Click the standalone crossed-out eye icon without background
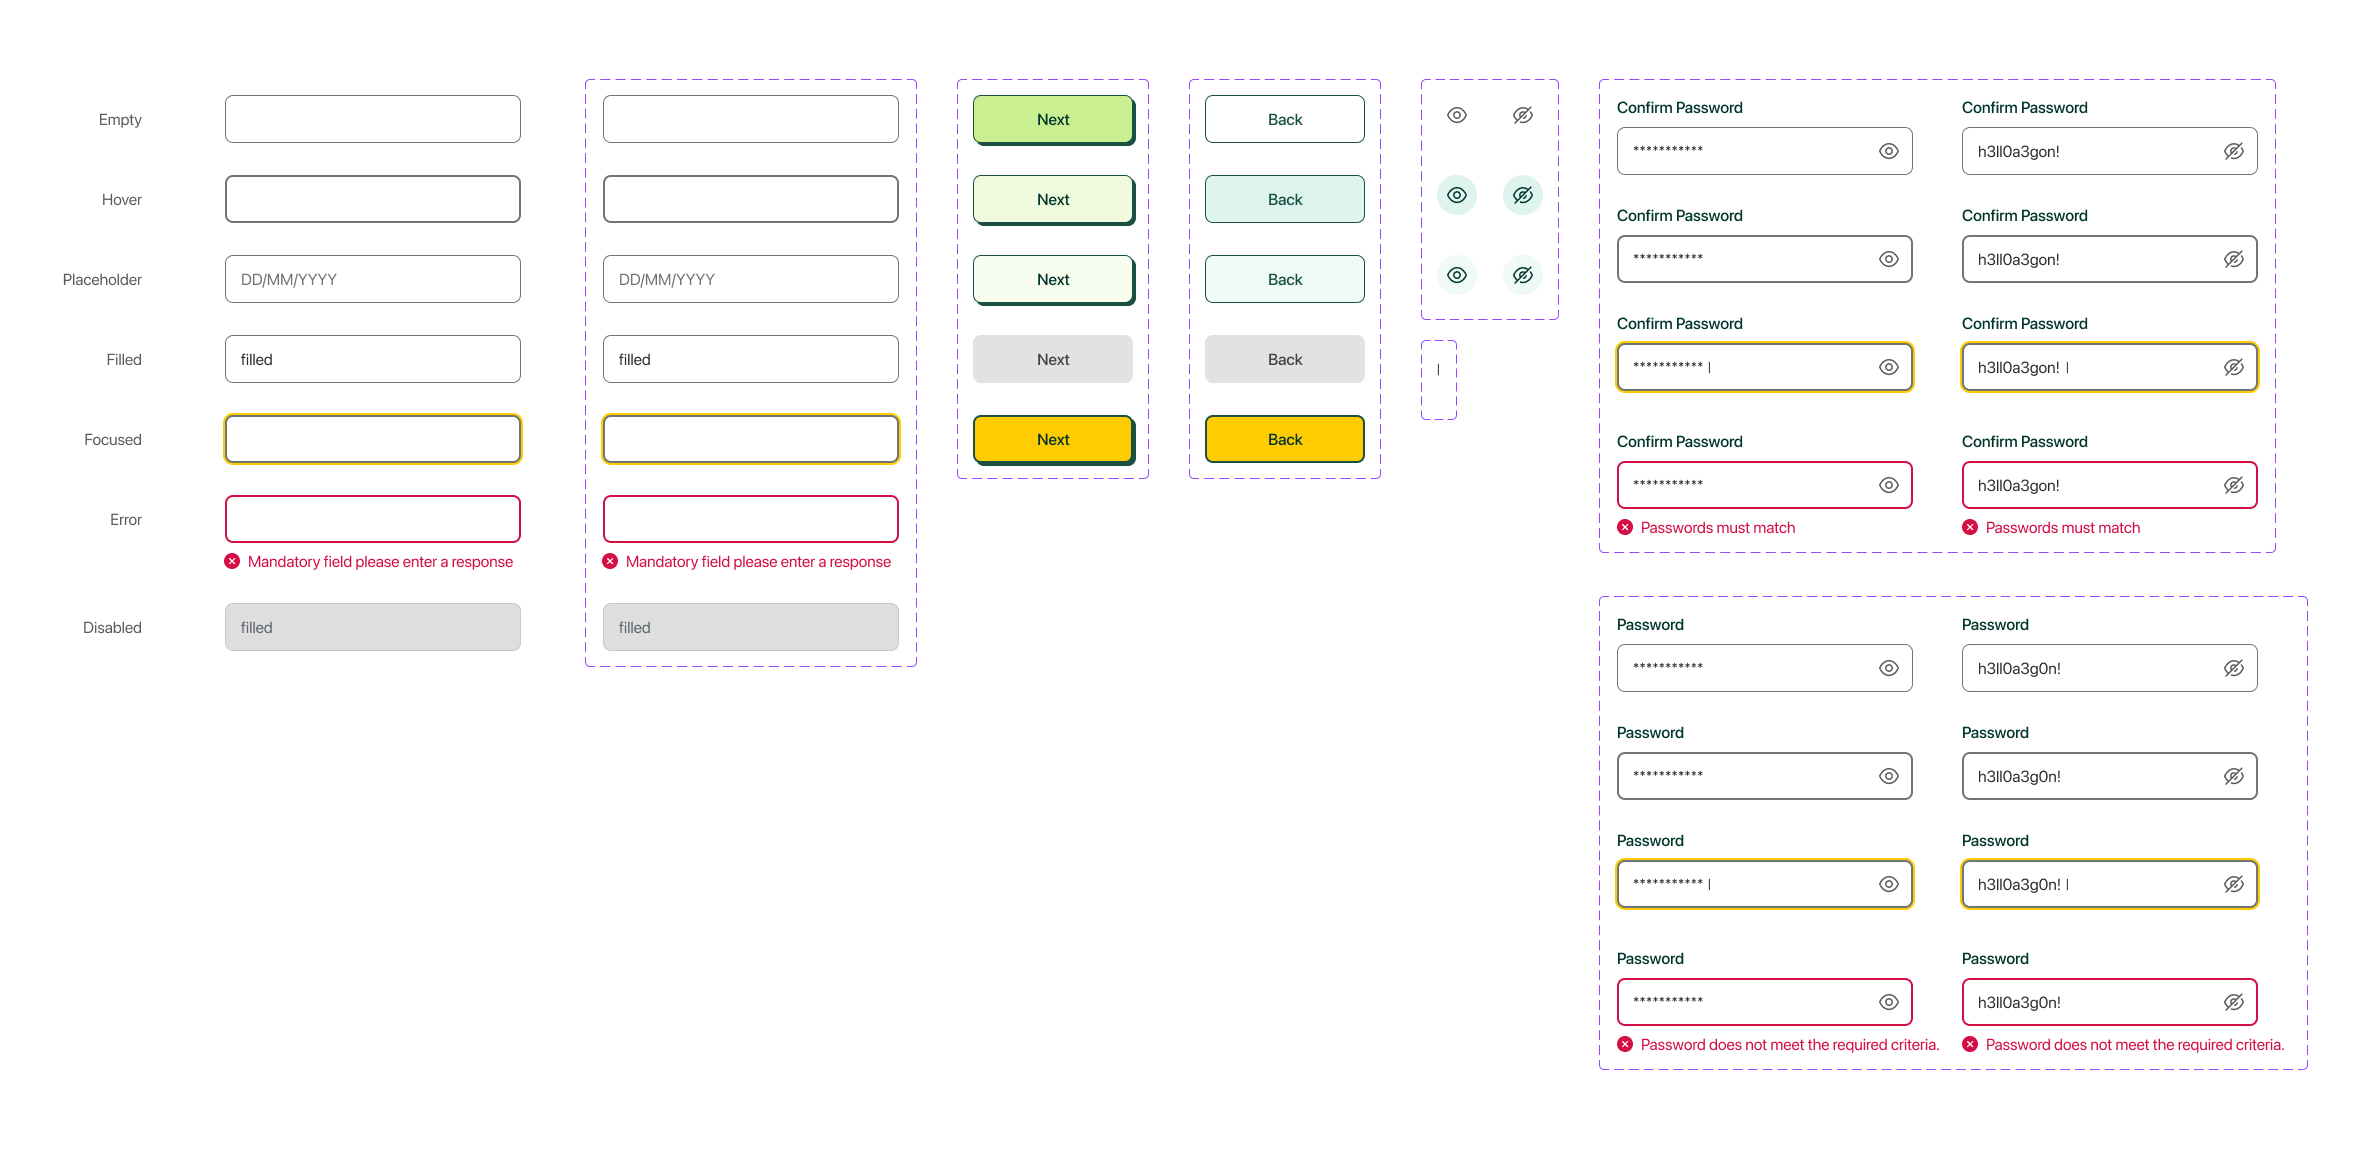The width and height of the screenshot is (2370, 1150). coord(1522,116)
